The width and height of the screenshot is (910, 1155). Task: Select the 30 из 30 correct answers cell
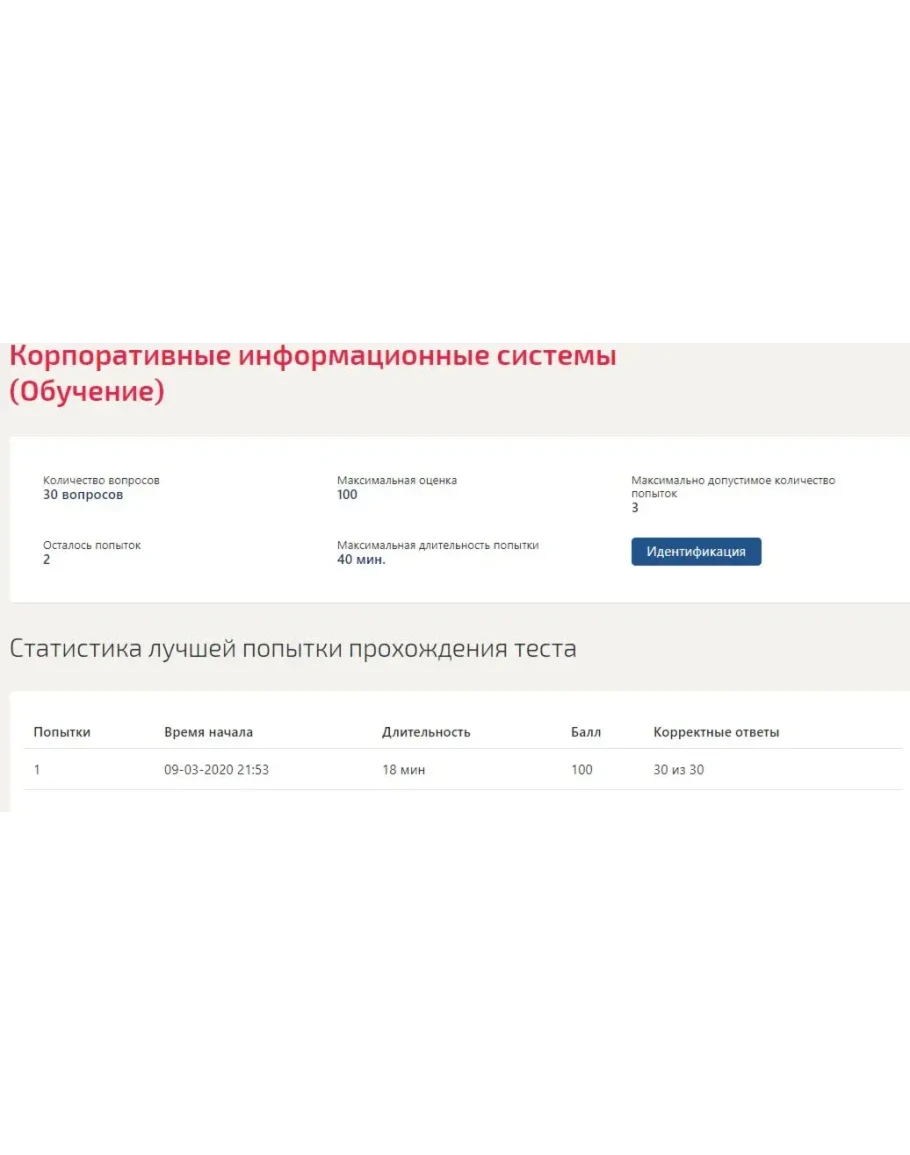tap(678, 770)
